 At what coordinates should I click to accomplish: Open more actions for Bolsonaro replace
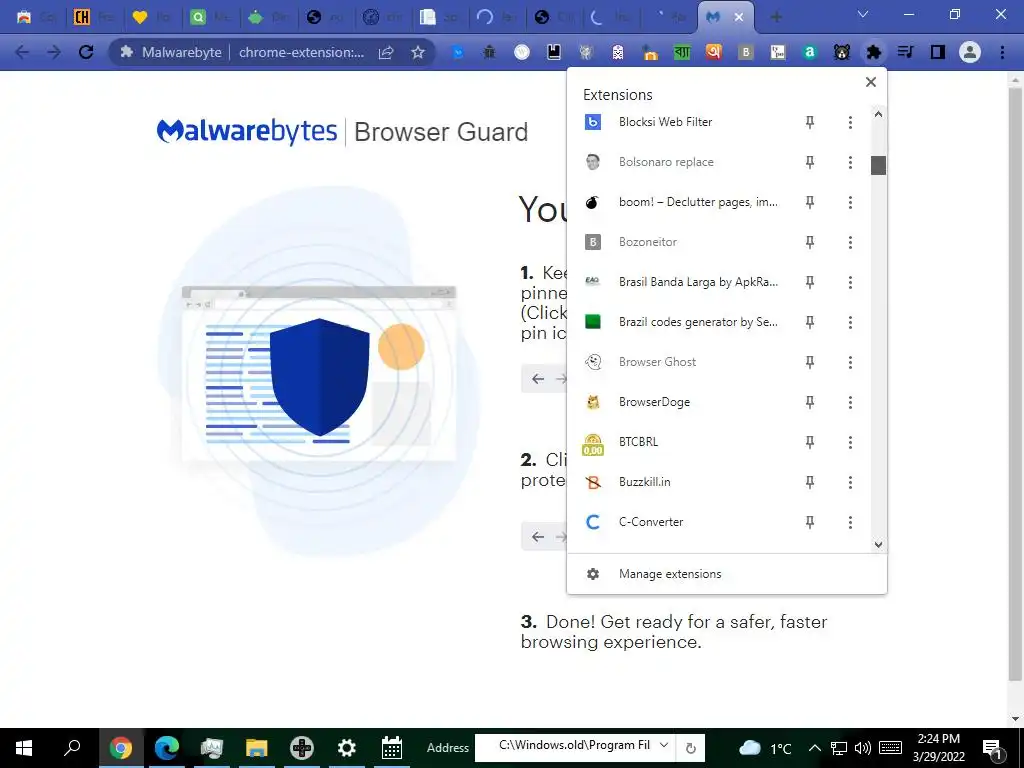click(850, 162)
